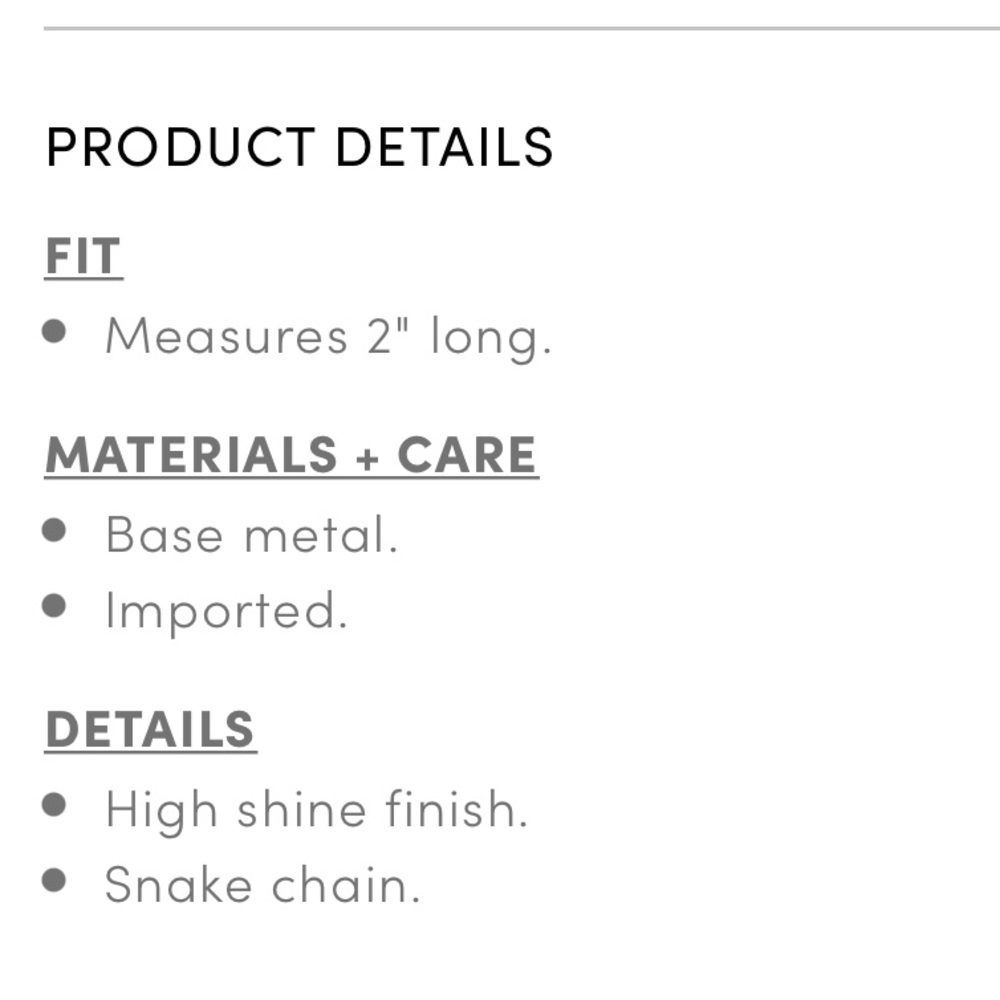1000x1000 pixels.
Task: Open the MATERIALS + CARE underlined heading
Action: 291,455
